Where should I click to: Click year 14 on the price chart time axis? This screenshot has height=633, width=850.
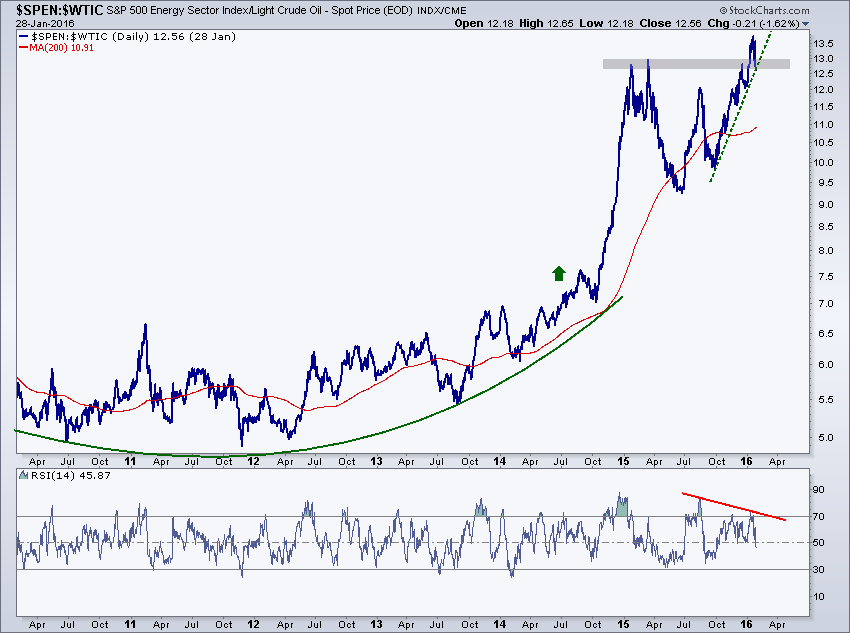[499, 461]
